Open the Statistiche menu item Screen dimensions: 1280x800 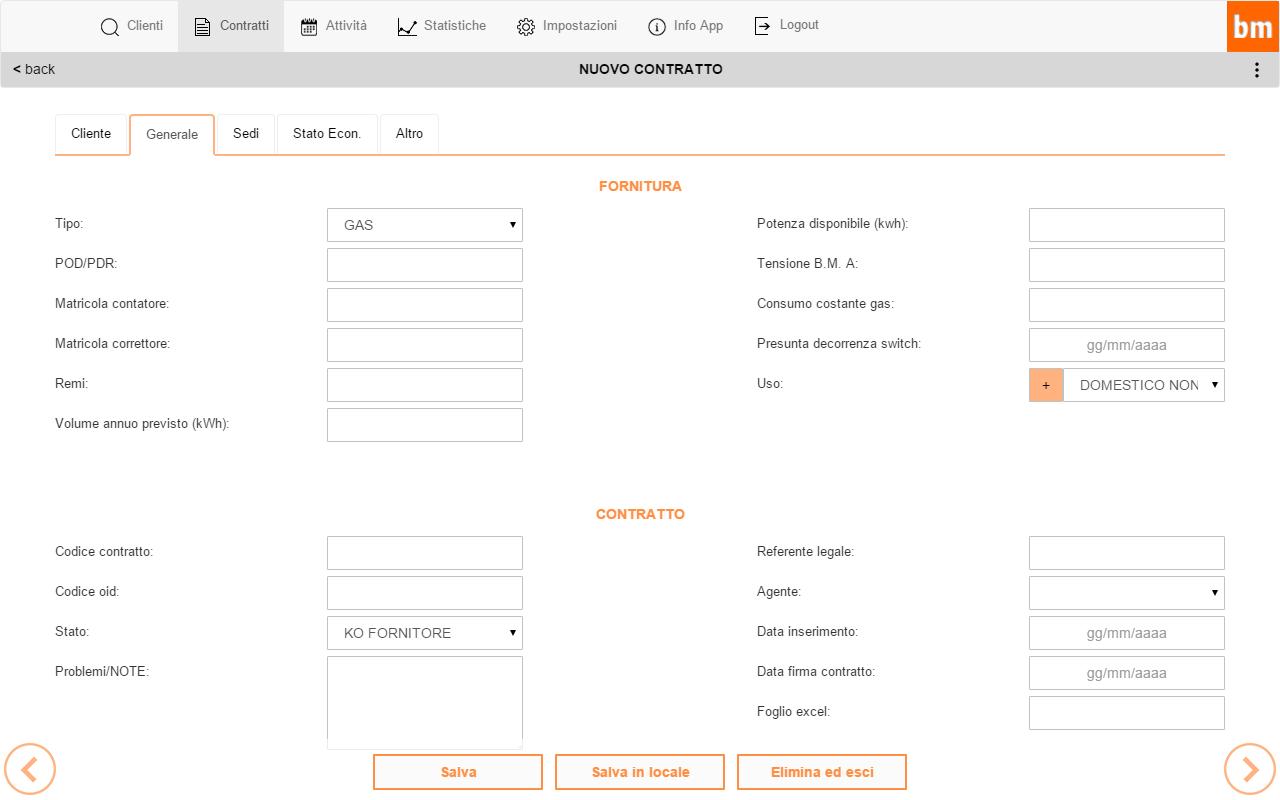click(x=441, y=26)
